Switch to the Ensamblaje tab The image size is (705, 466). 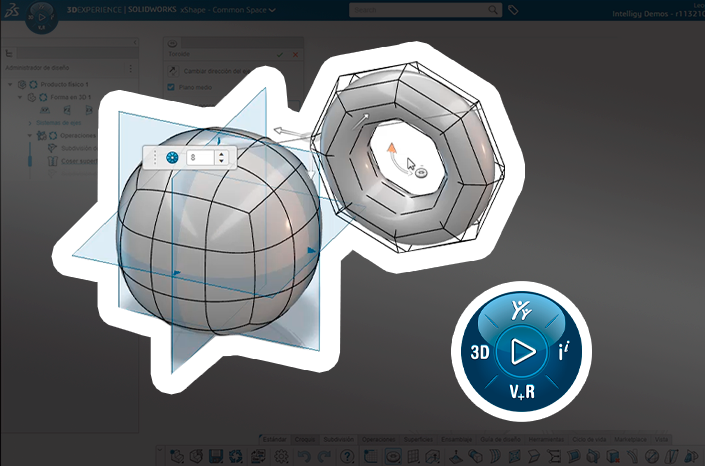pyautogui.click(x=456, y=439)
